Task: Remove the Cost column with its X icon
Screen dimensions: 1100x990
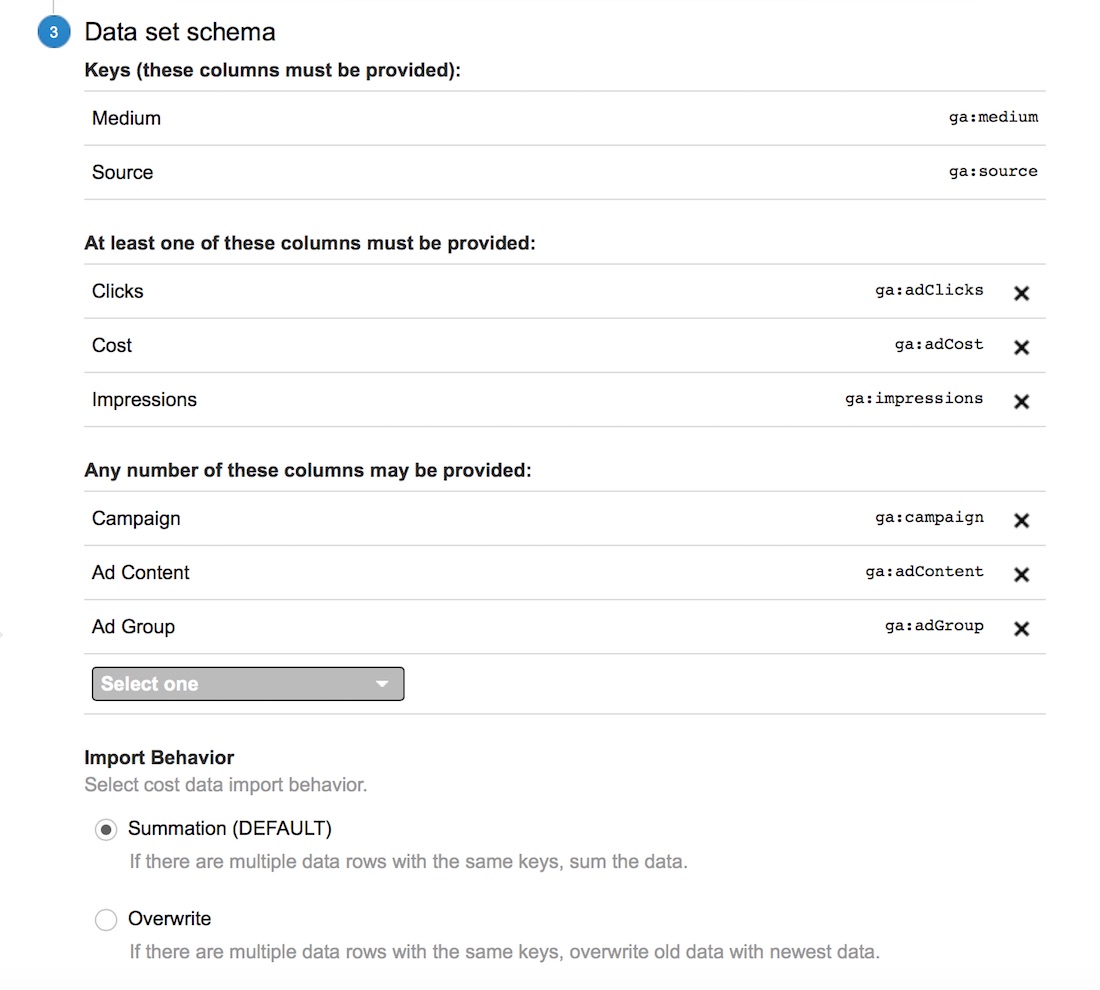Action: (x=1021, y=347)
